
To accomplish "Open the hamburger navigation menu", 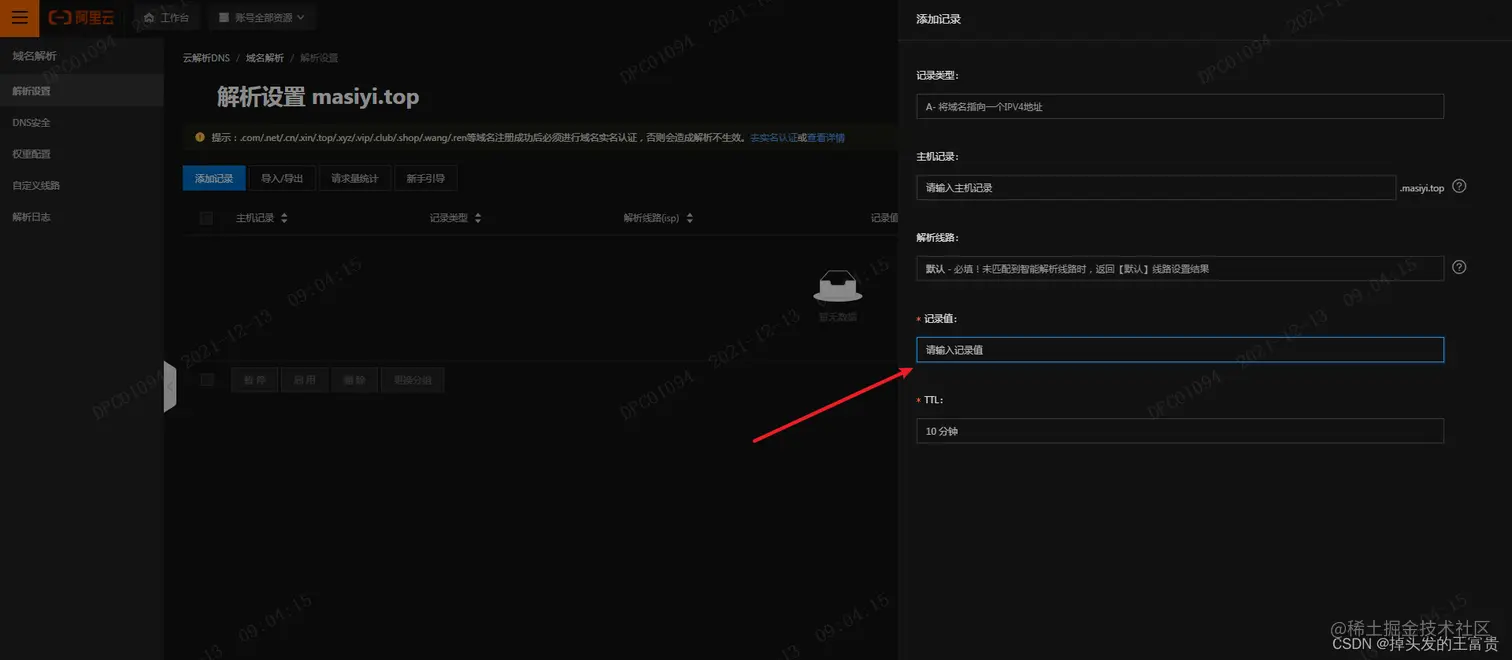I will (20, 17).
